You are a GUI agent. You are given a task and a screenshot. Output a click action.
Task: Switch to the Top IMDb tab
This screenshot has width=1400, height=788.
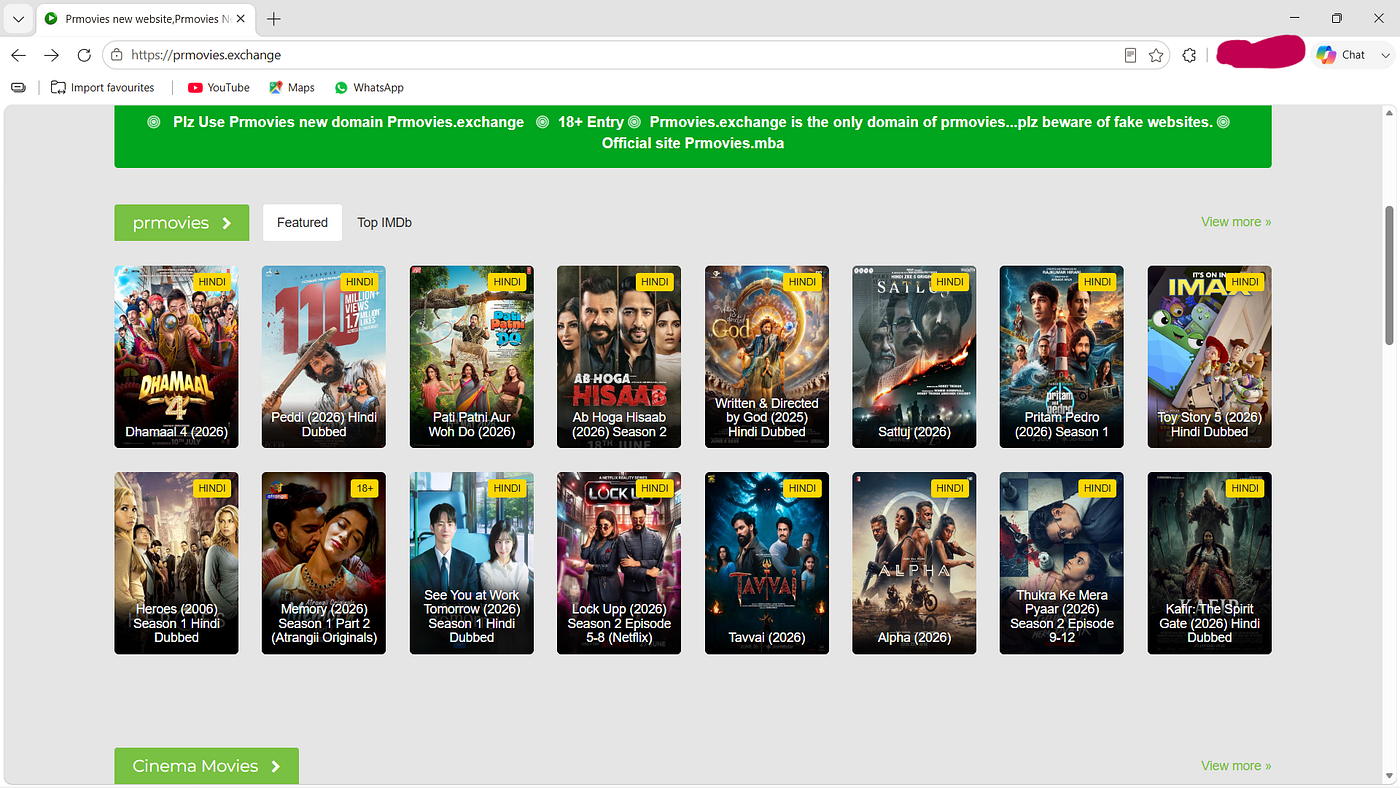384,223
